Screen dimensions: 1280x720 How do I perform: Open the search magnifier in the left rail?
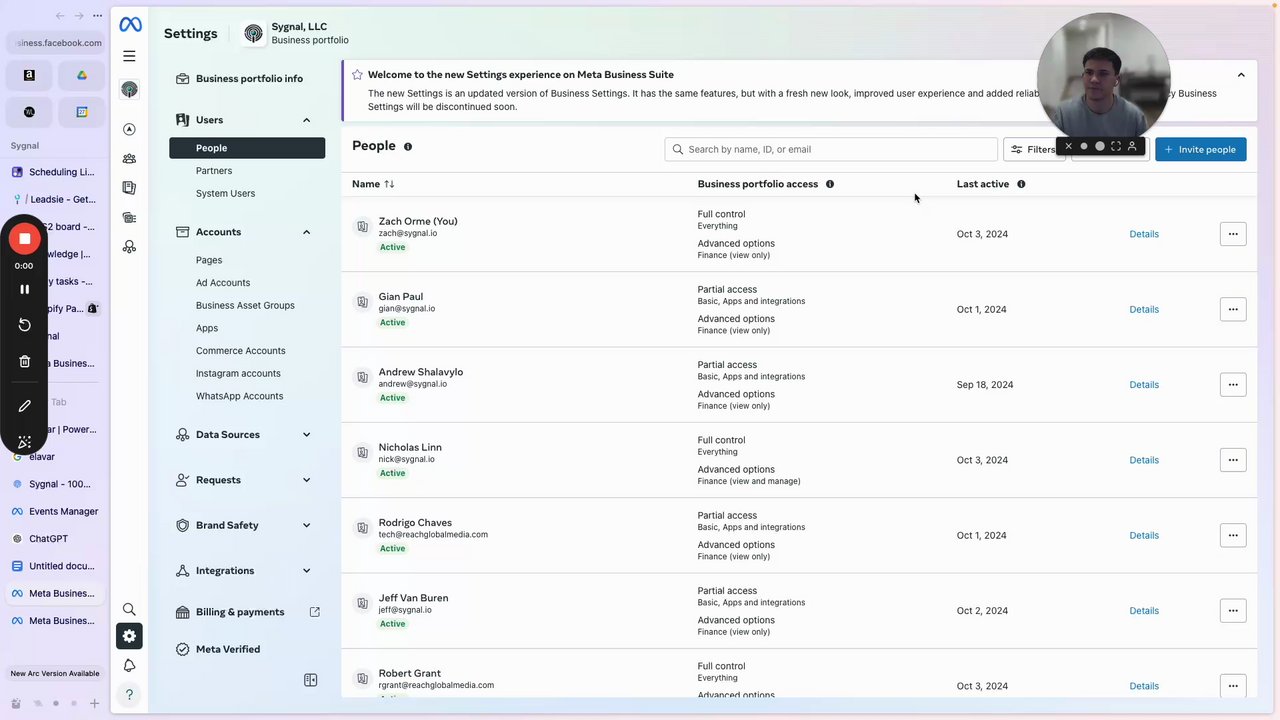129,609
